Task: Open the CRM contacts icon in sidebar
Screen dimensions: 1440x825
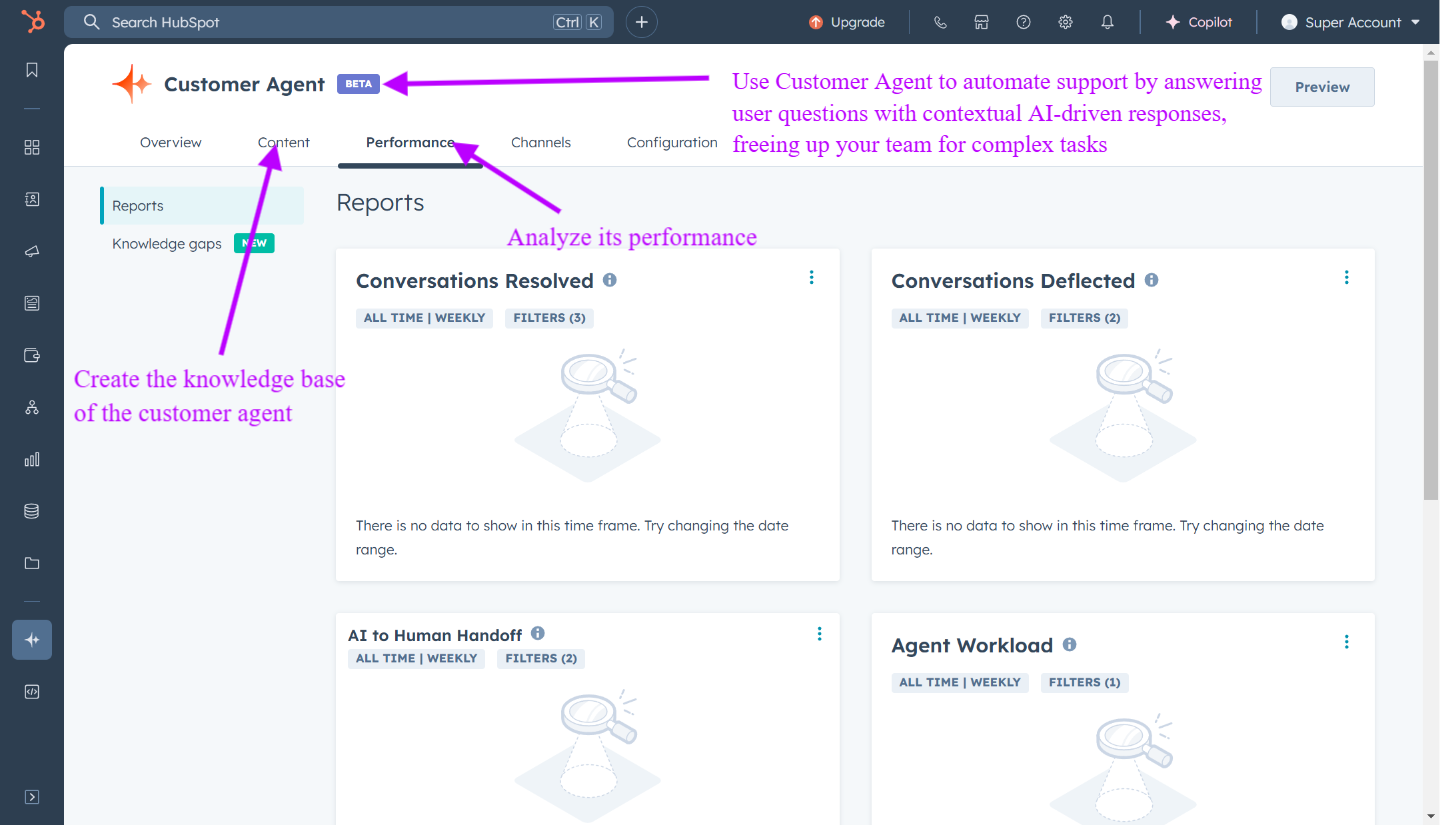Action: (31, 199)
